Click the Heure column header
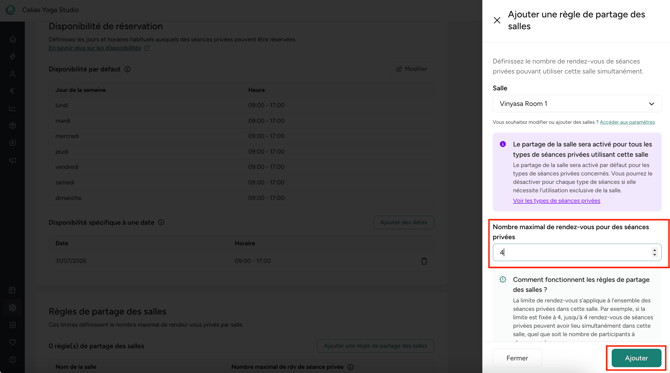This screenshot has width=670, height=373. tap(256, 90)
